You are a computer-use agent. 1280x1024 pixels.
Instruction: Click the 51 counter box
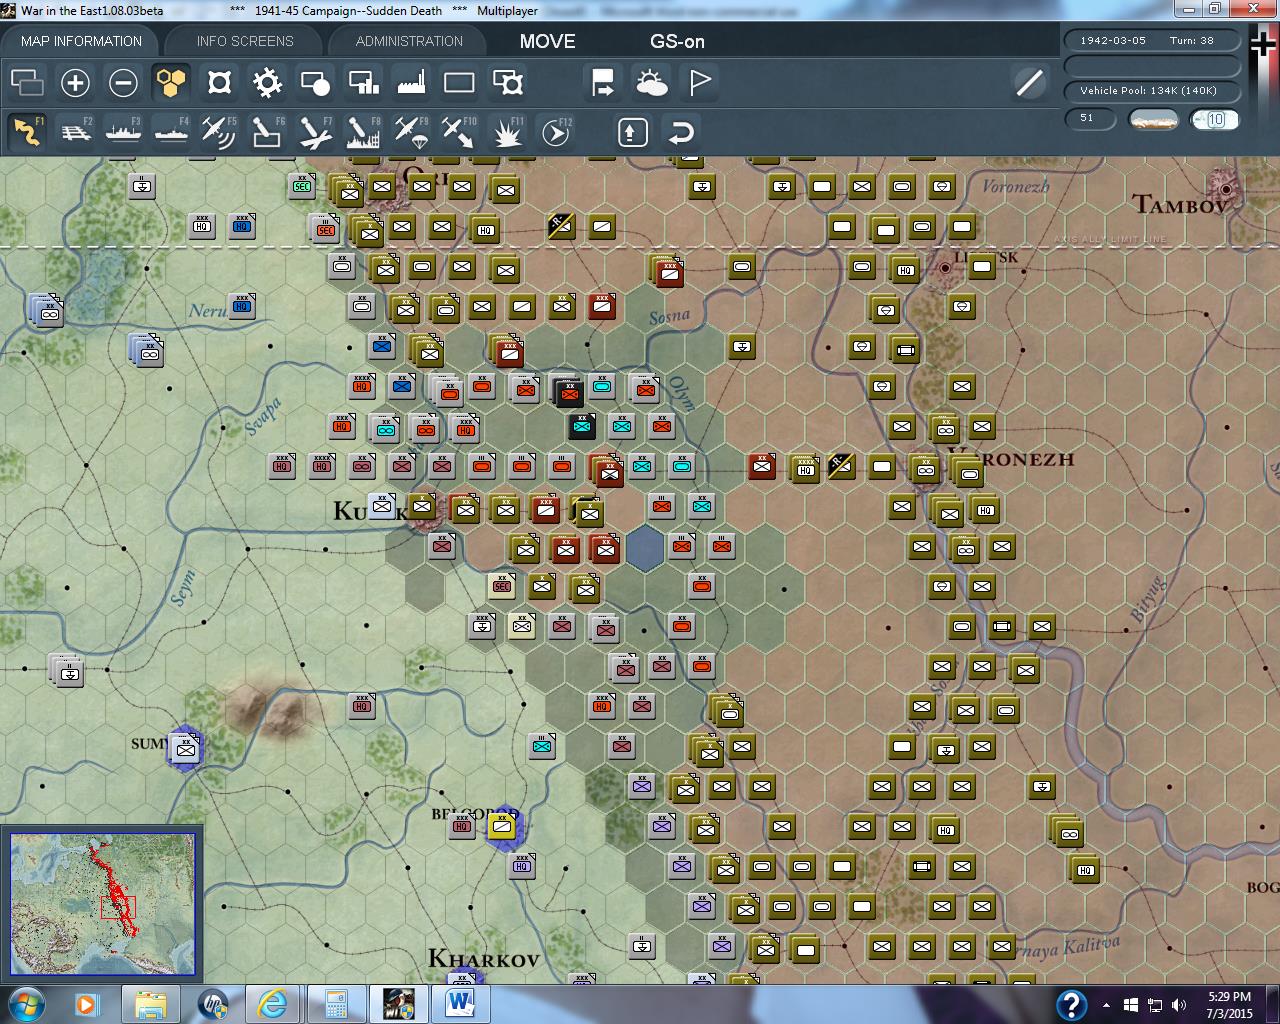[x=1088, y=119]
